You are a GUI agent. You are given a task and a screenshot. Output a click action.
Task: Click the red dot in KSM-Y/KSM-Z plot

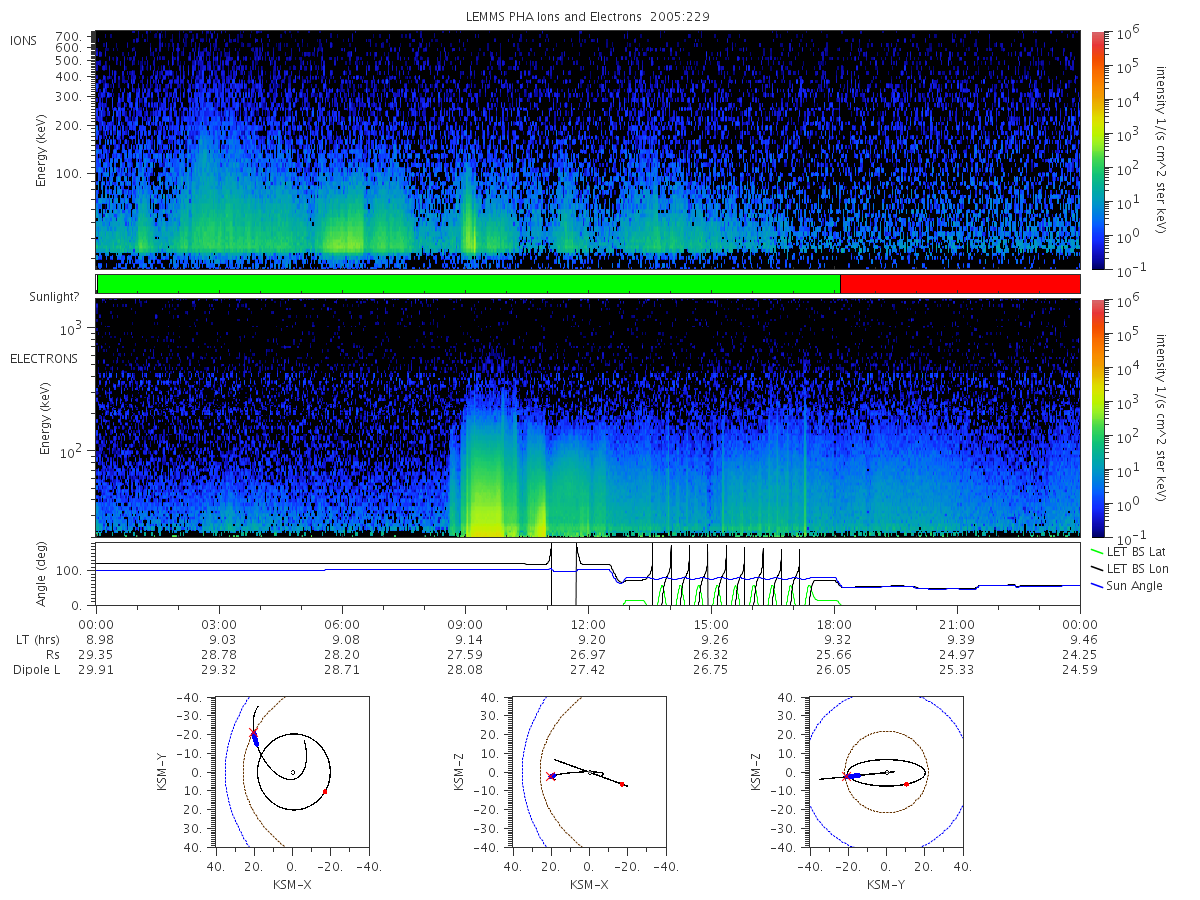click(906, 784)
